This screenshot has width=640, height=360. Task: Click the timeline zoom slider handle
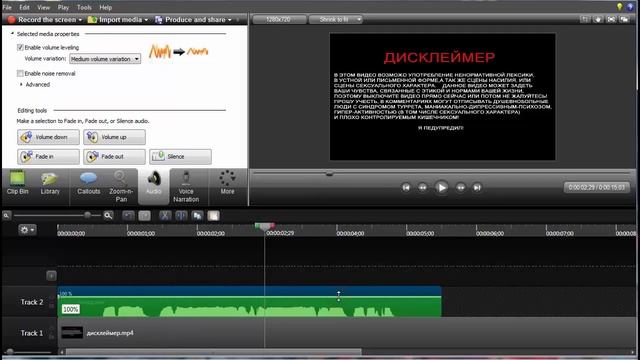coord(87,216)
